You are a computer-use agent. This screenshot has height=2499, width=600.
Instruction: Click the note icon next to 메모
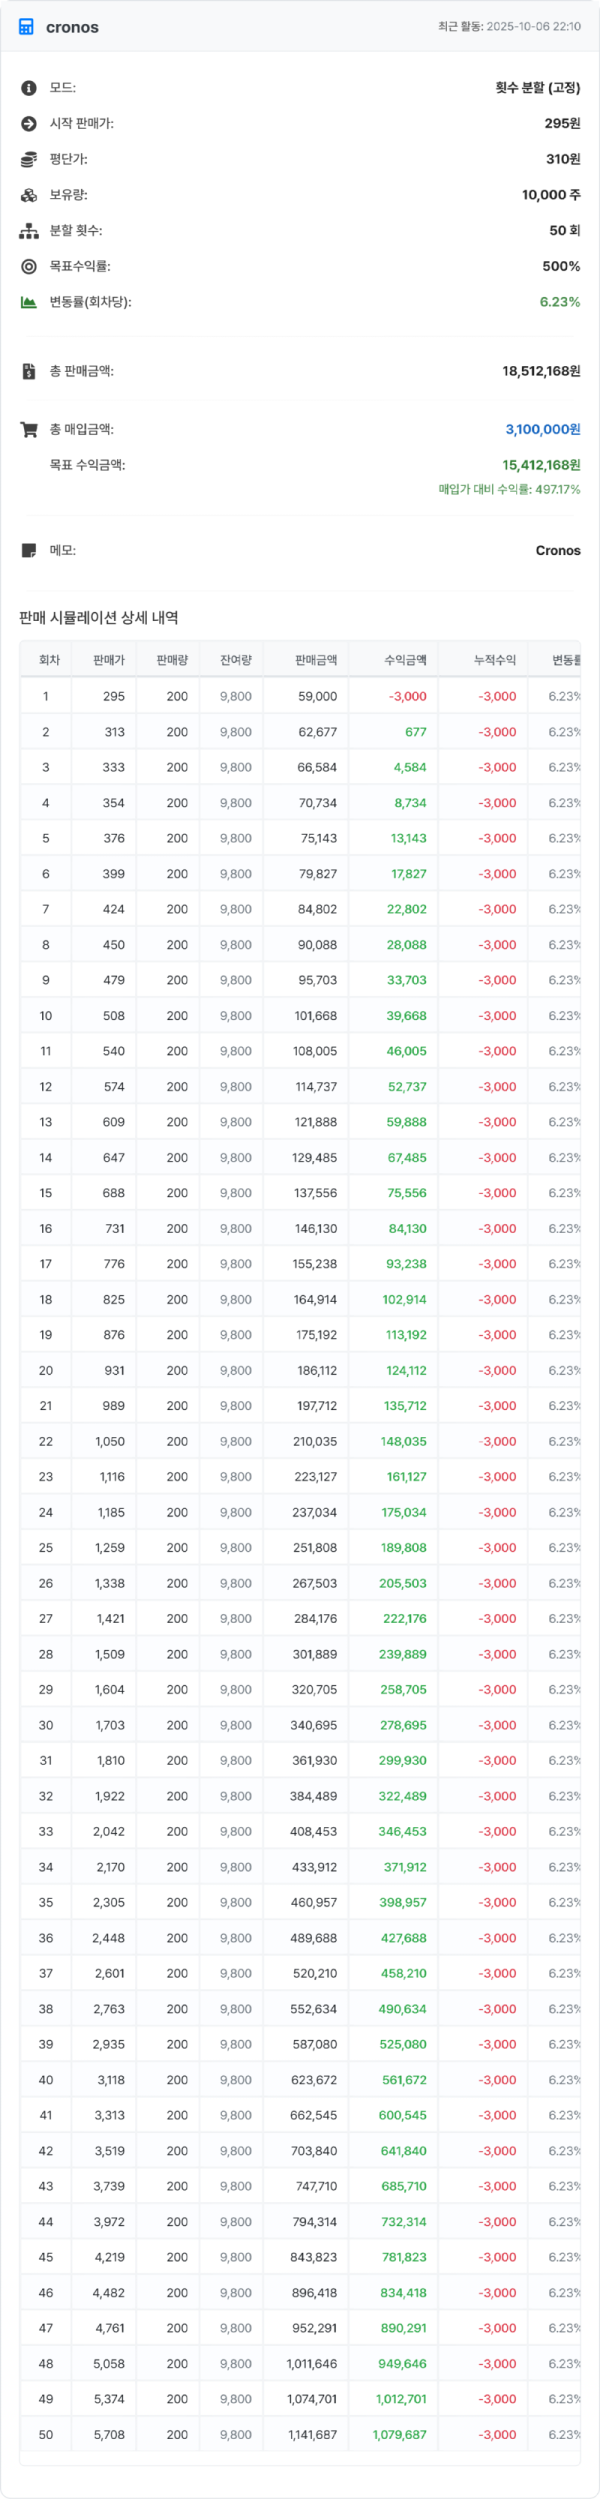click(28, 551)
